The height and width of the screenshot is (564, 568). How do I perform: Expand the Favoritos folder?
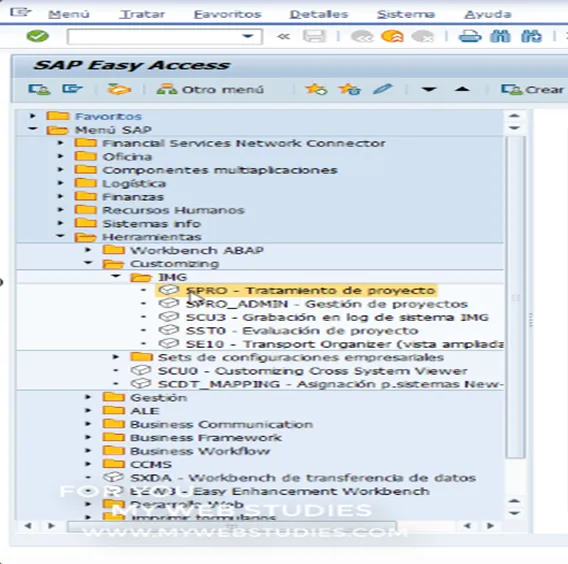(33, 116)
